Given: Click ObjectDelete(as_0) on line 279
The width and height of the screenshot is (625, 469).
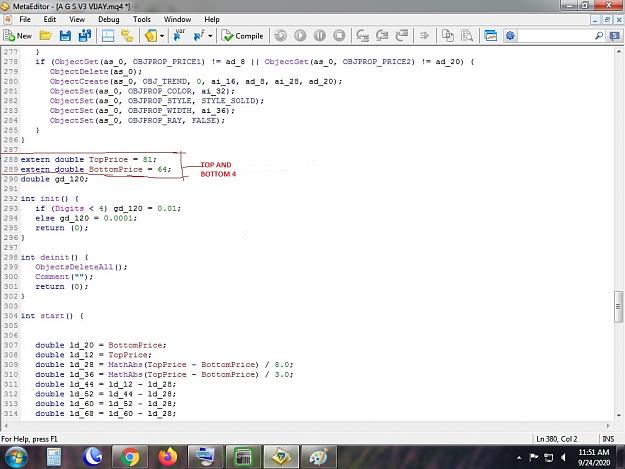Looking at the screenshot, I should click(94, 72).
